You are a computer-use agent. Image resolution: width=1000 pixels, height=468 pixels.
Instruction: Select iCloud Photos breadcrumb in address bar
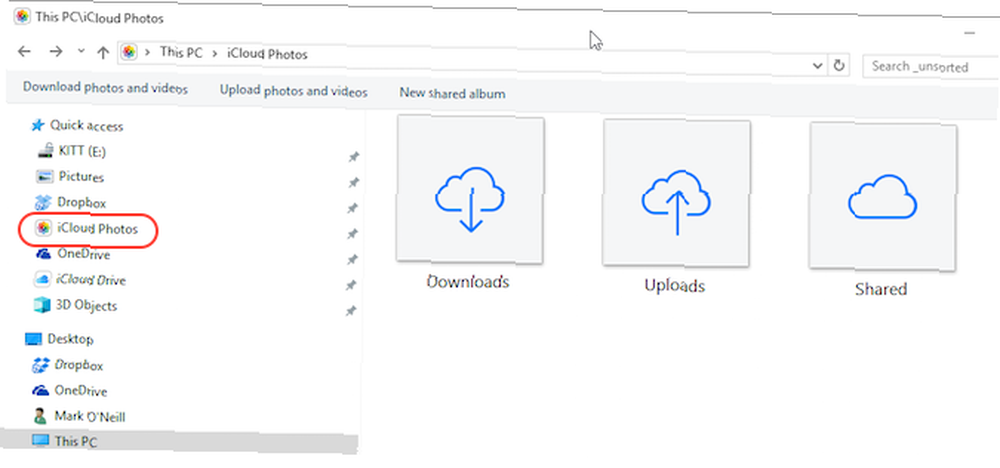click(x=267, y=54)
